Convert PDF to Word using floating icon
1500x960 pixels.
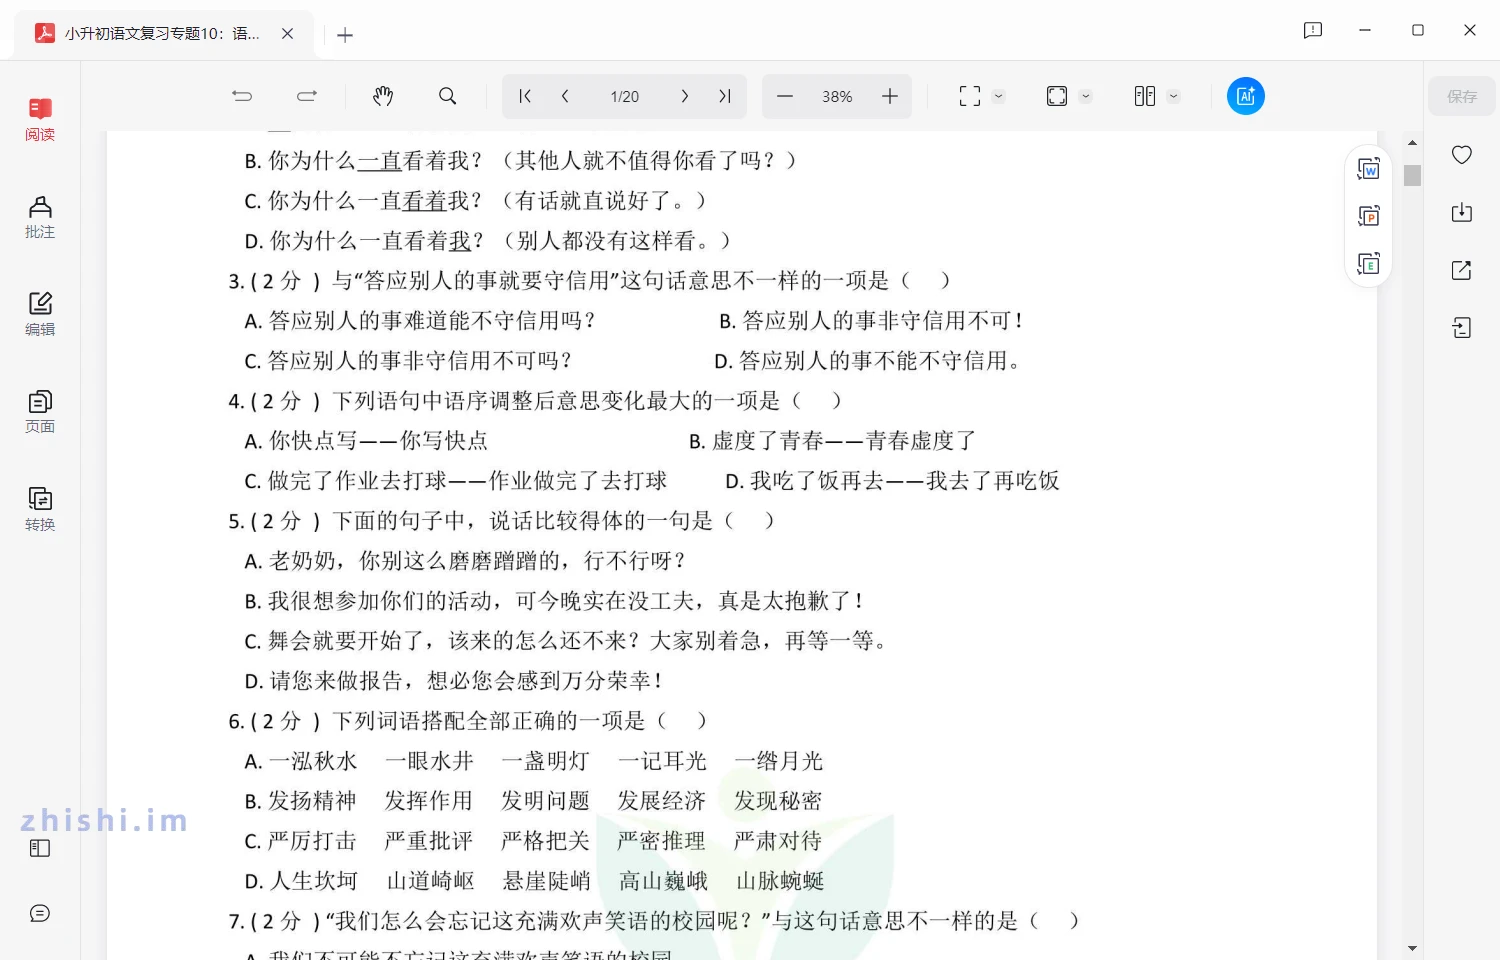tap(1369, 169)
